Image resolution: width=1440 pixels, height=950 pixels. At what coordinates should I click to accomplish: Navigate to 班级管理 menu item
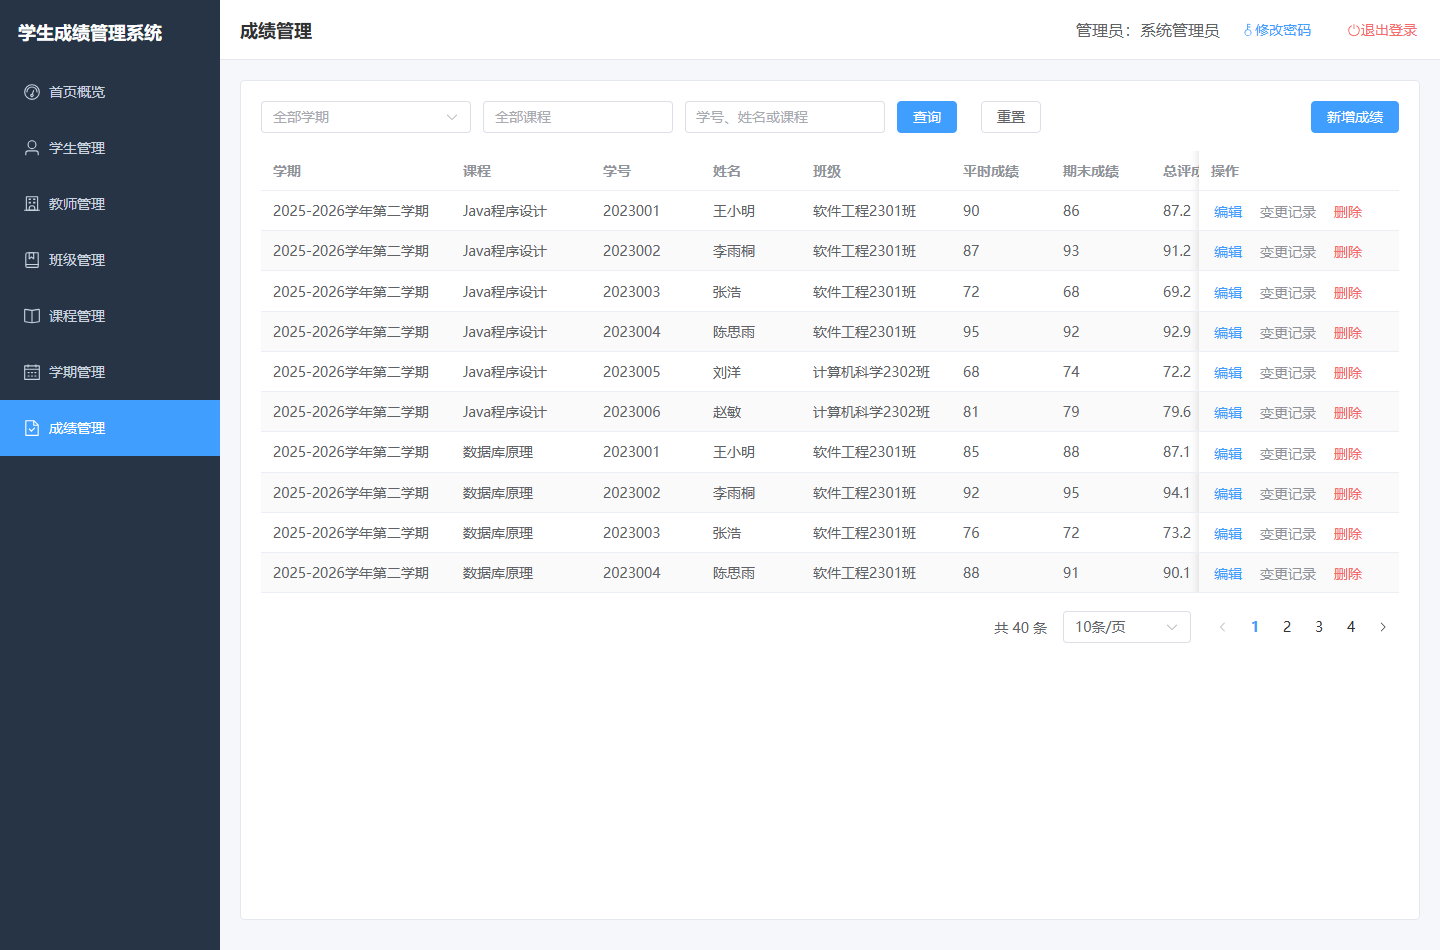110,260
